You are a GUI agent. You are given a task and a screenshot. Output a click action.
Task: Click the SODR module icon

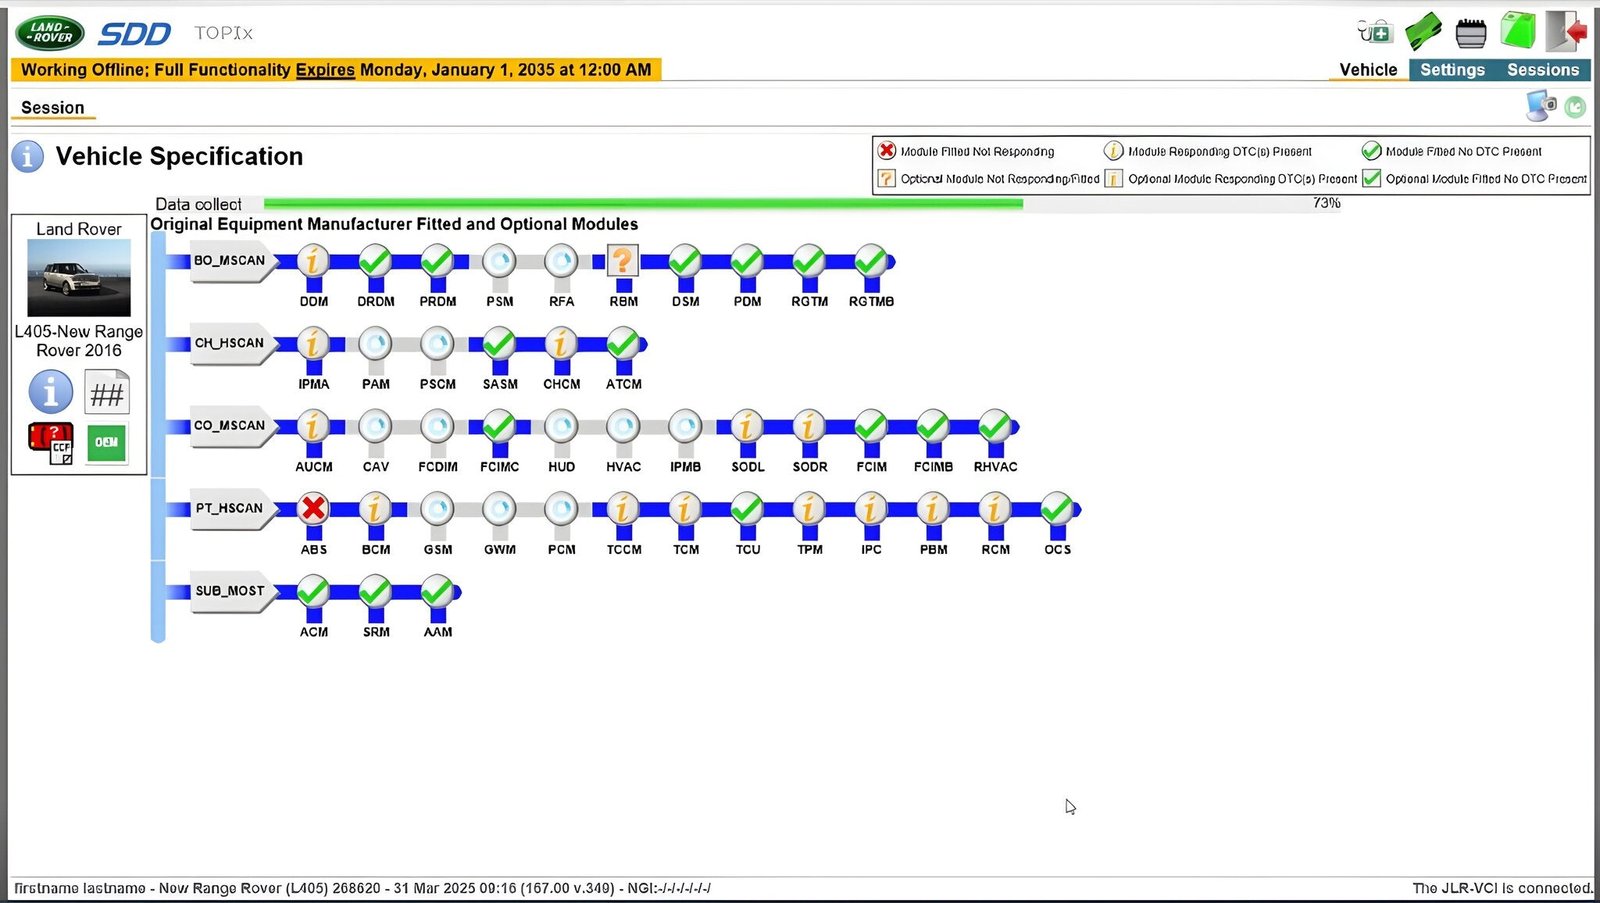(x=809, y=428)
